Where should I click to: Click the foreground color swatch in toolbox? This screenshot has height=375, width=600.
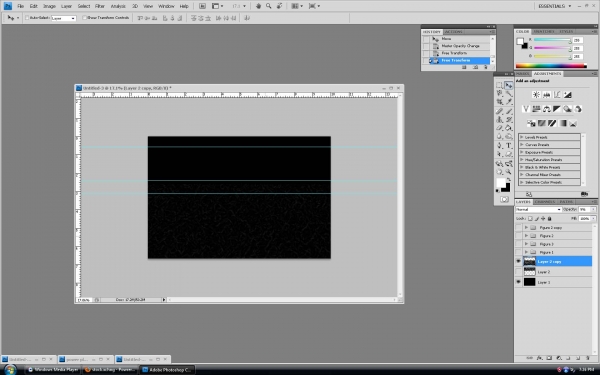click(x=501, y=183)
